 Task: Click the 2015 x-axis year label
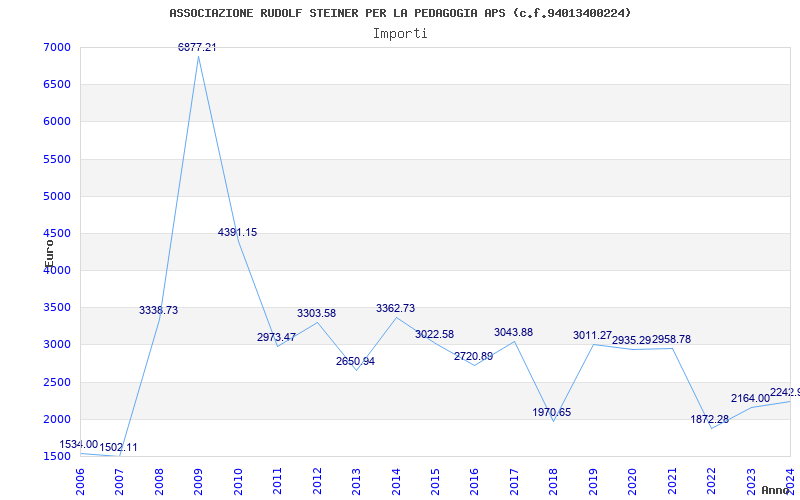(x=435, y=481)
